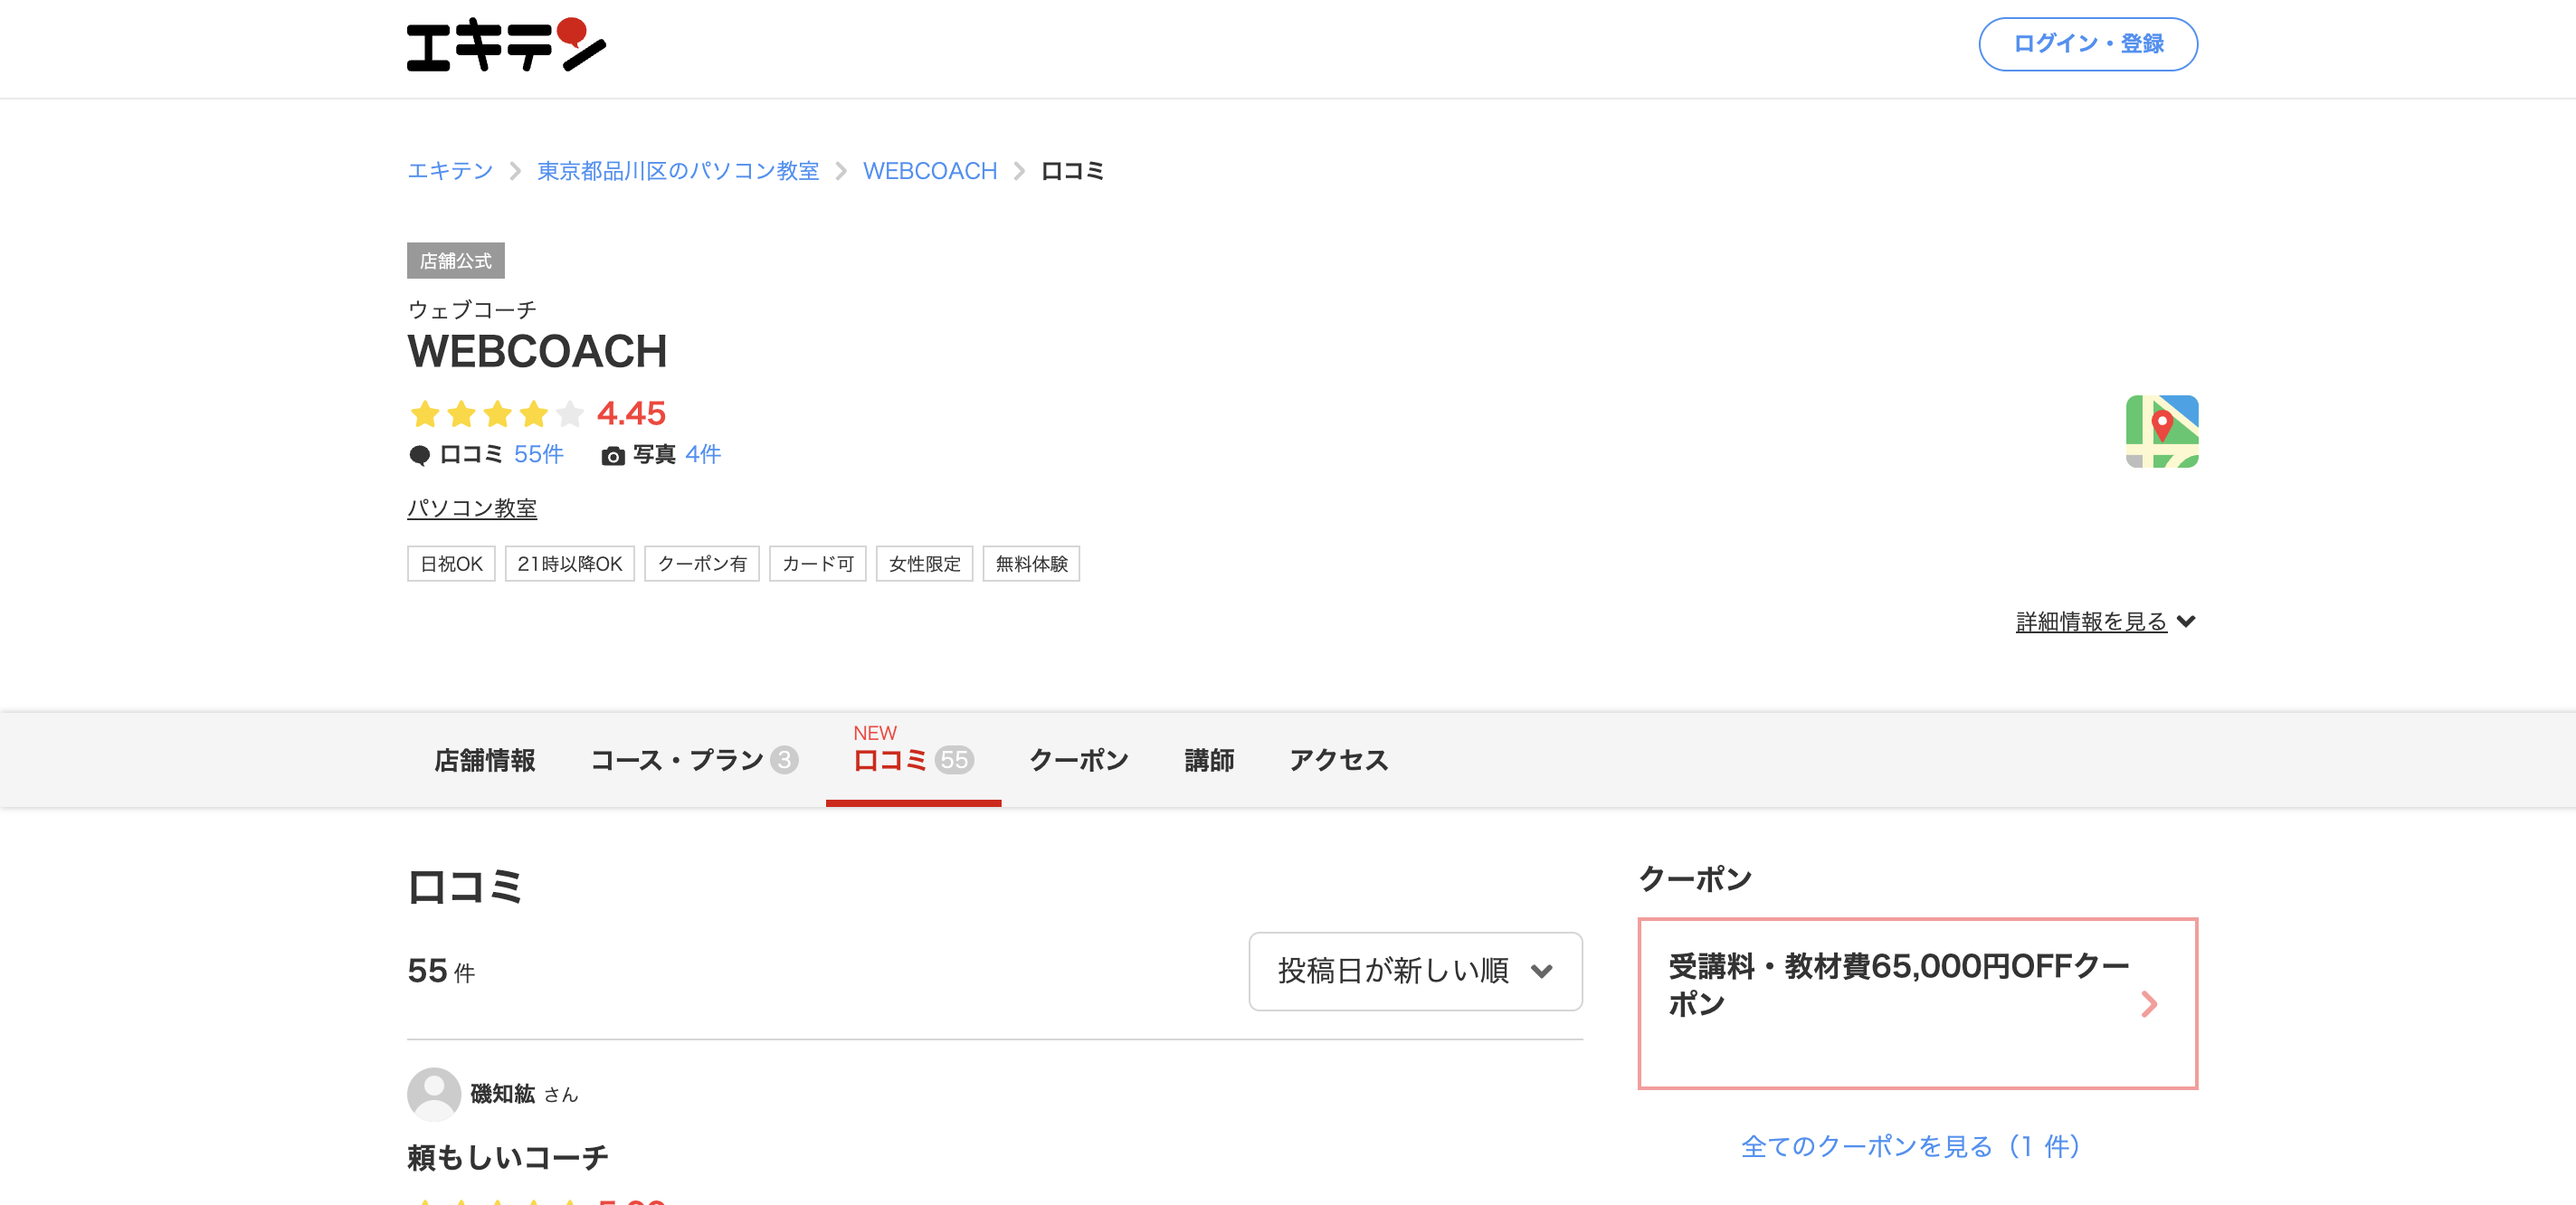The height and width of the screenshot is (1205, 2576).
Task: Click the ウェブコーチ reading text
Action: tap(472, 309)
